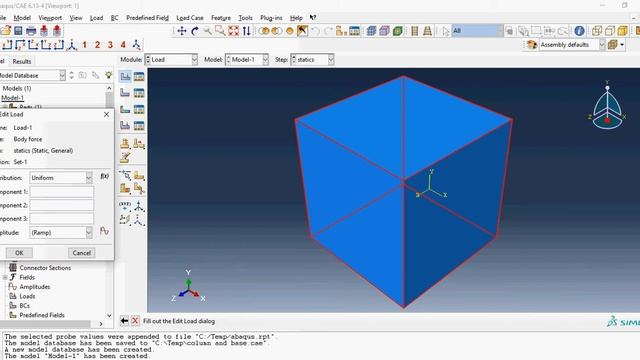
Task: Toggle perspective view icon on
Action: [x=427, y=31]
